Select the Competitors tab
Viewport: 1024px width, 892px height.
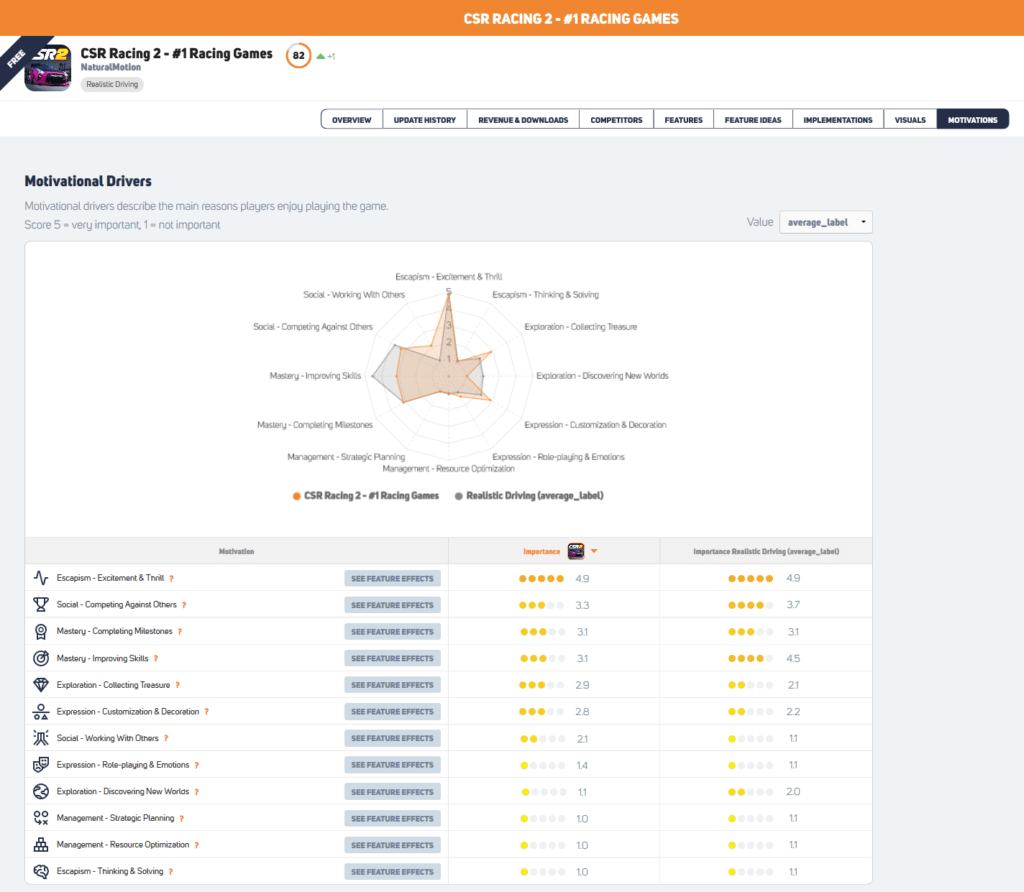point(616,119)
